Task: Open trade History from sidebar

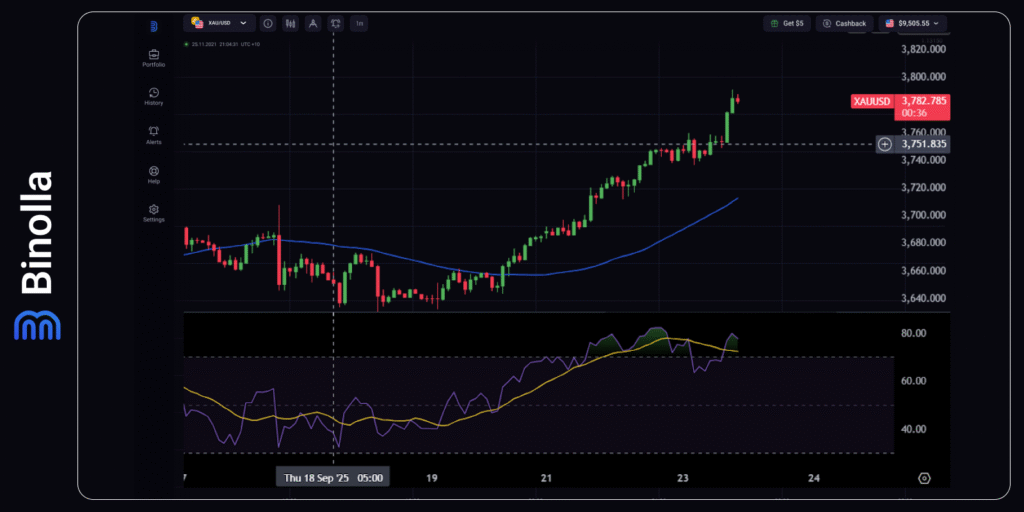Action: (154, 96)
